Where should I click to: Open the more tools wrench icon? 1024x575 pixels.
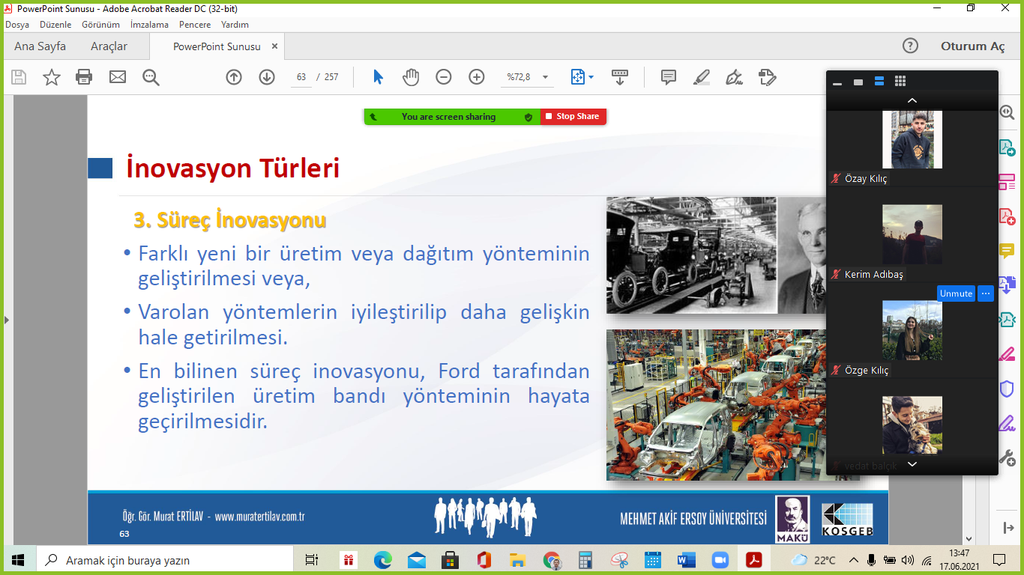coord(1007,457)
